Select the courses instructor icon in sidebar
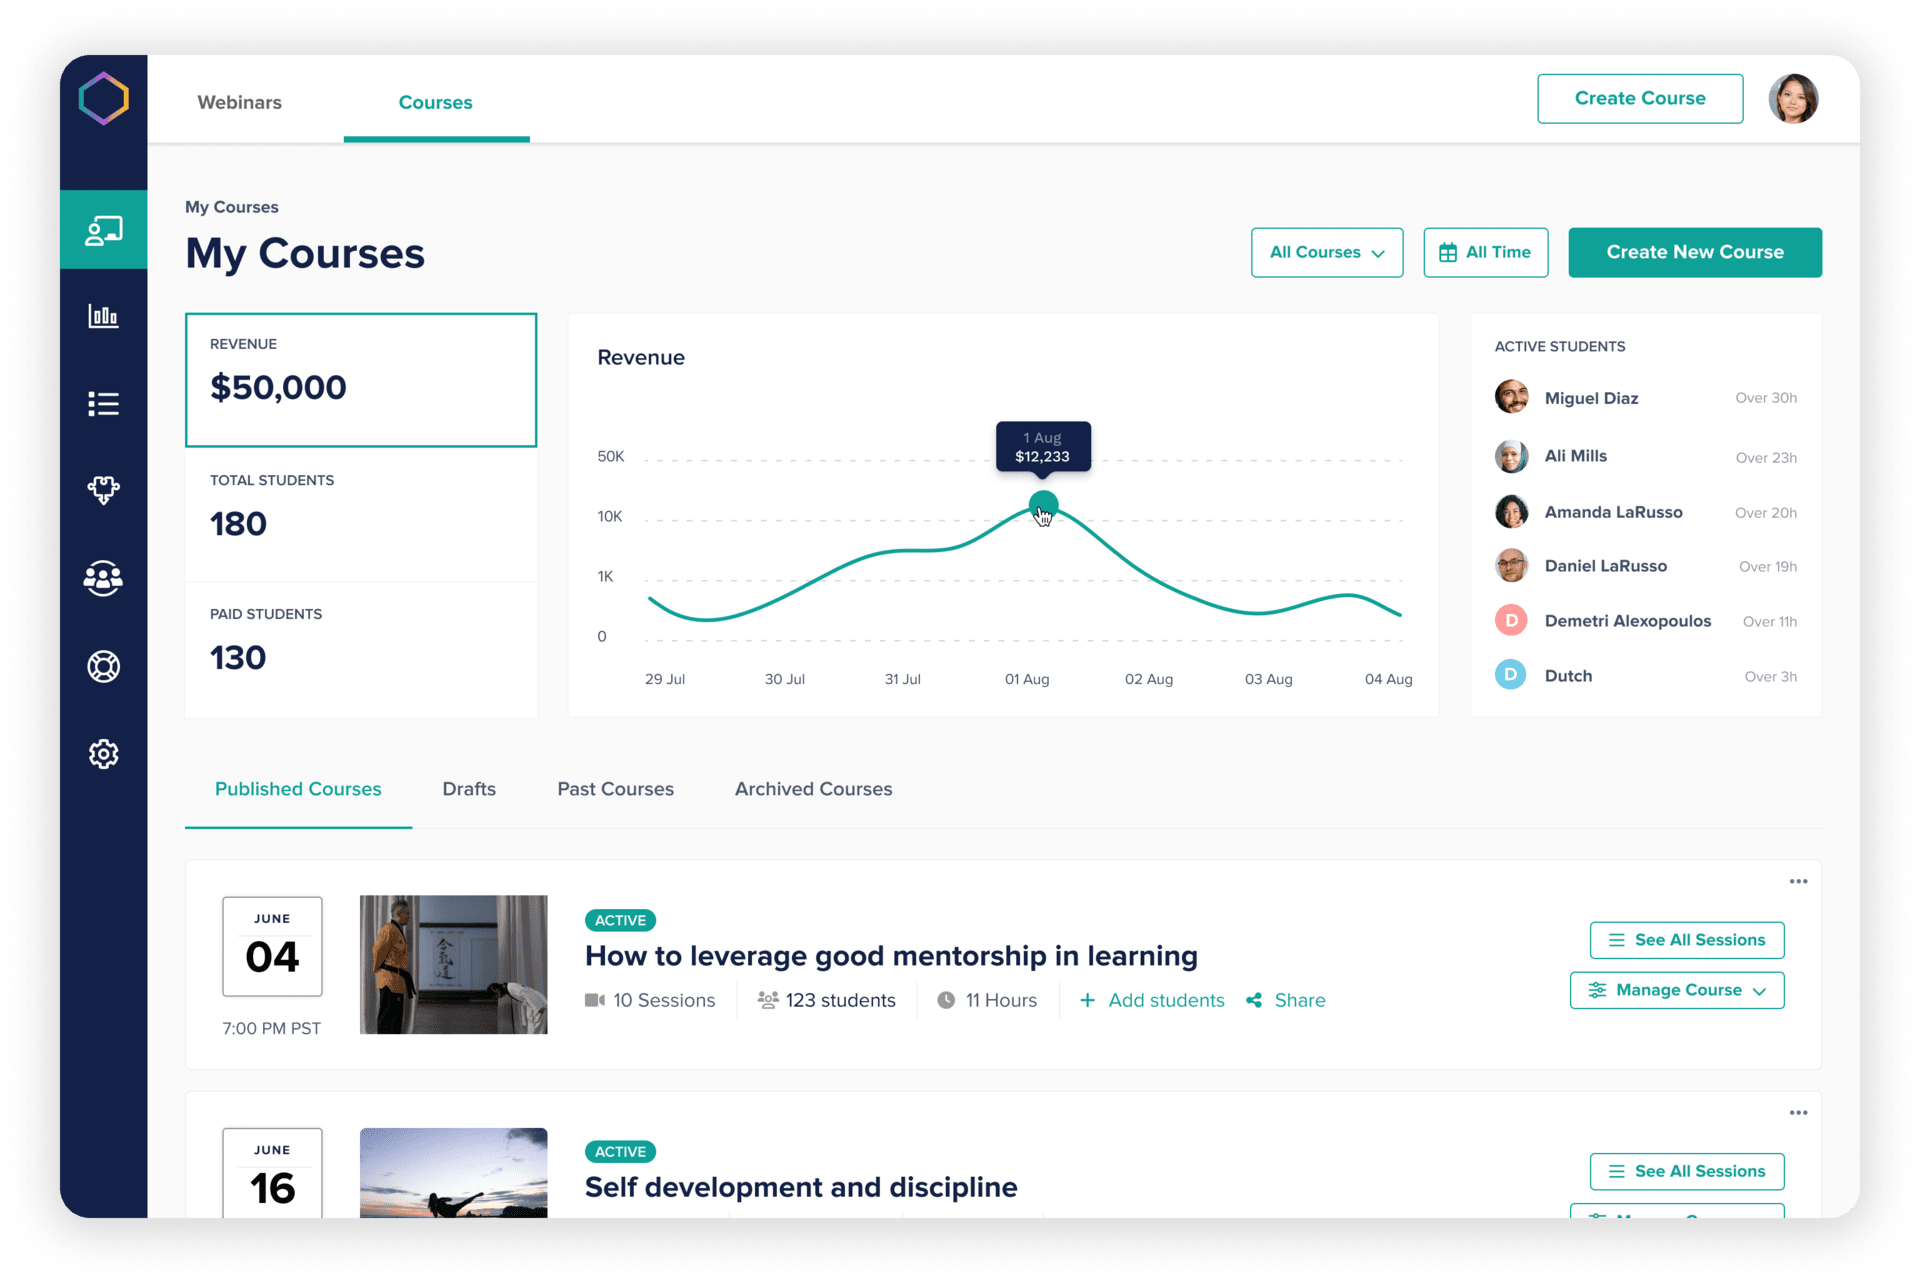Viewport: 1920px width, 1283px height. pos(103,229)
